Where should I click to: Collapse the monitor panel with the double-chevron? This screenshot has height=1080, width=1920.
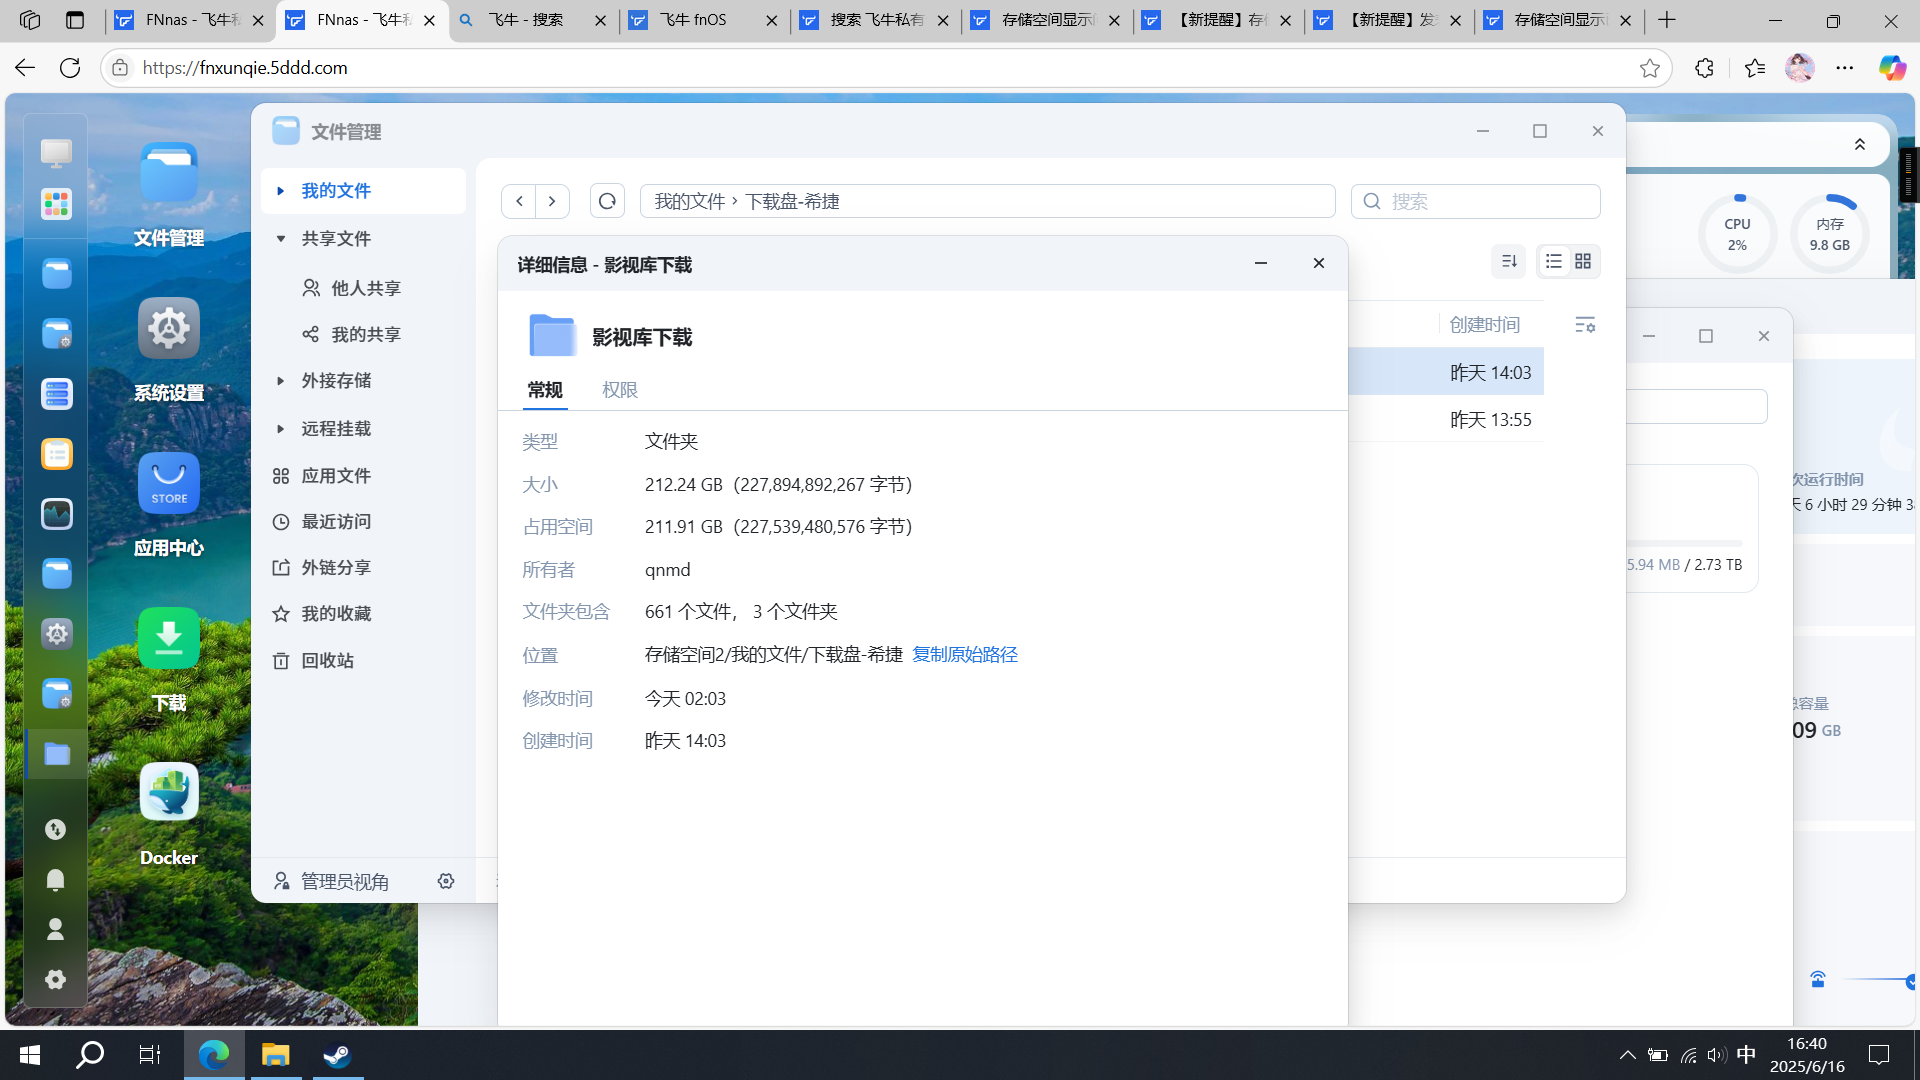click(1860, 144)
